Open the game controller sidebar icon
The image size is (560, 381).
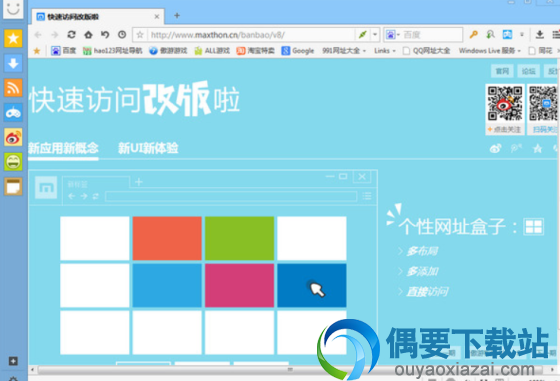pyautogui.click(x=13, y=113)
